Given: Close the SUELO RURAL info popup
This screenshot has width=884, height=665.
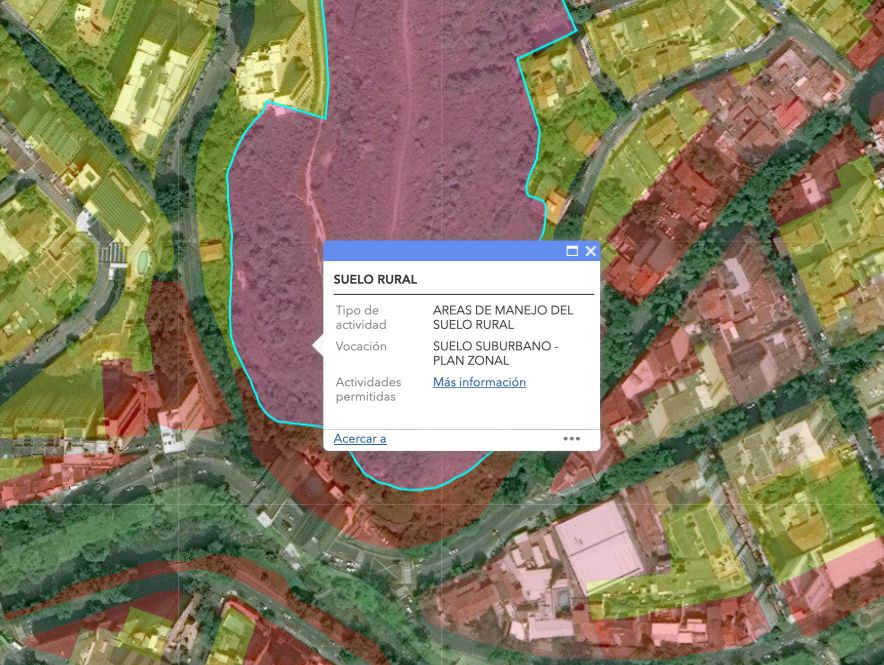Looking at the screenshot, I should (x=590, y=251).
